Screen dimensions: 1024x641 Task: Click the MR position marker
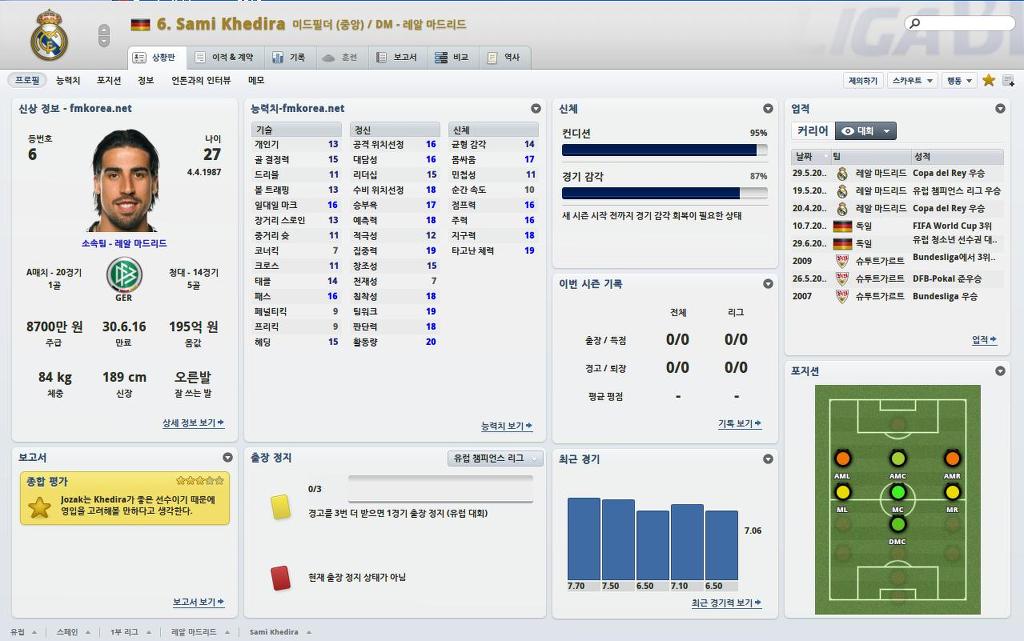(x=952, y=492)
